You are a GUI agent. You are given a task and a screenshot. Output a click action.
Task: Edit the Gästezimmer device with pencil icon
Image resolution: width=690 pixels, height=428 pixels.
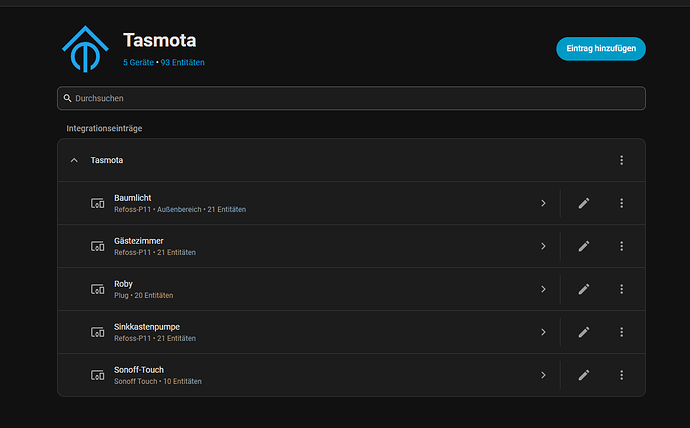click(x=584, y=246)
